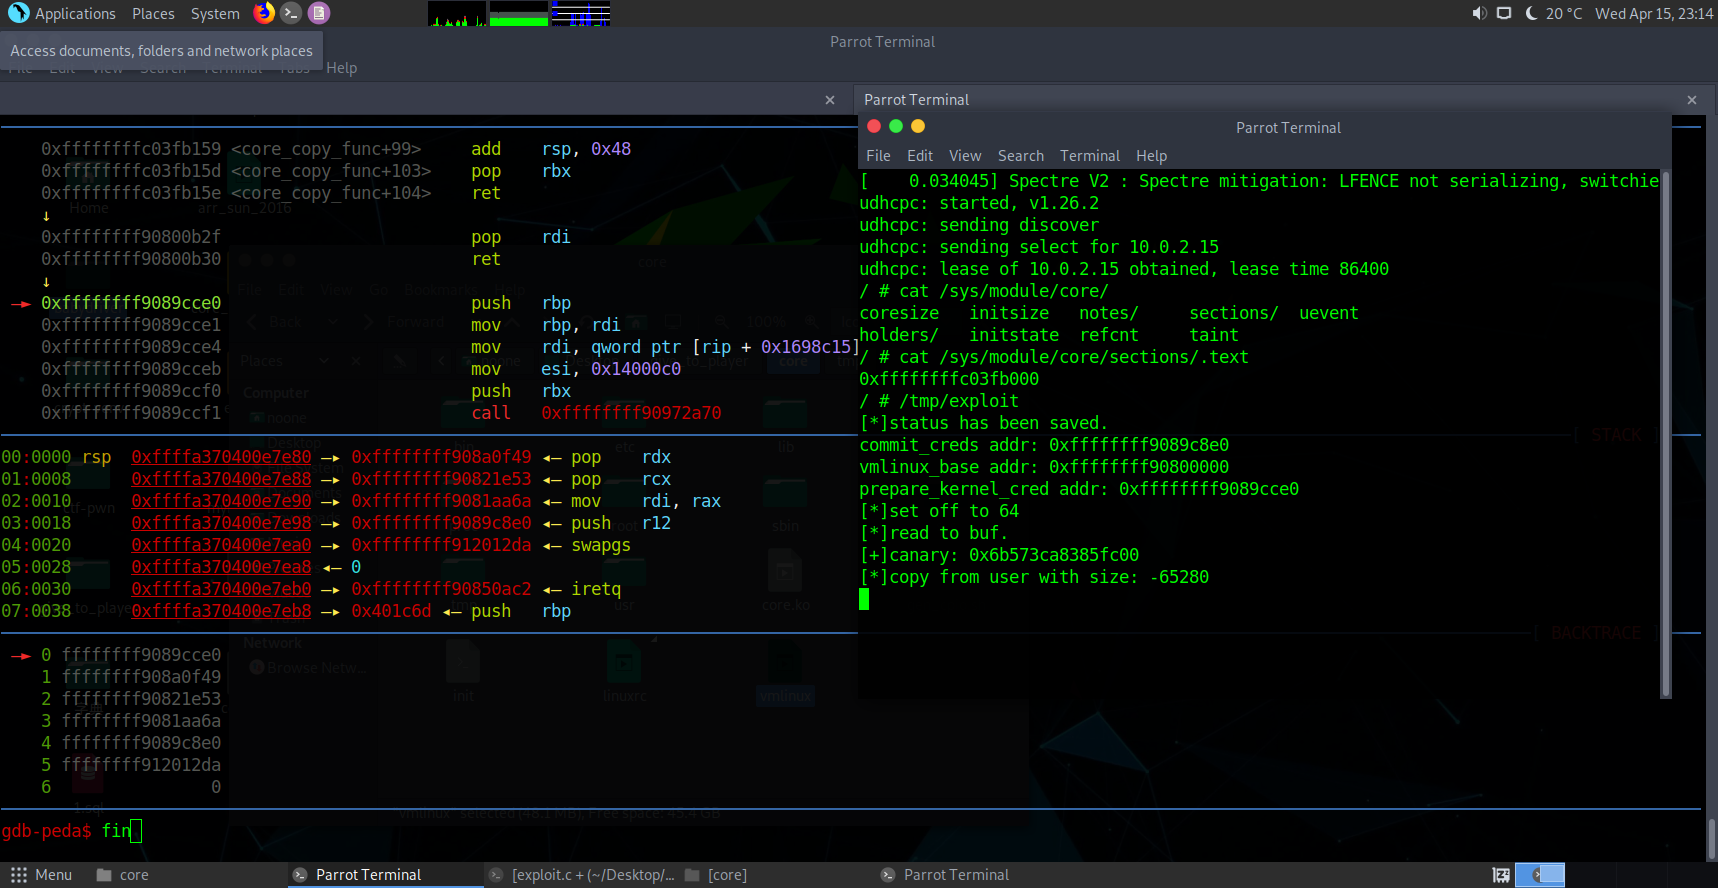
Task: Open the System menu in top panel
Action: coord(215,13)
